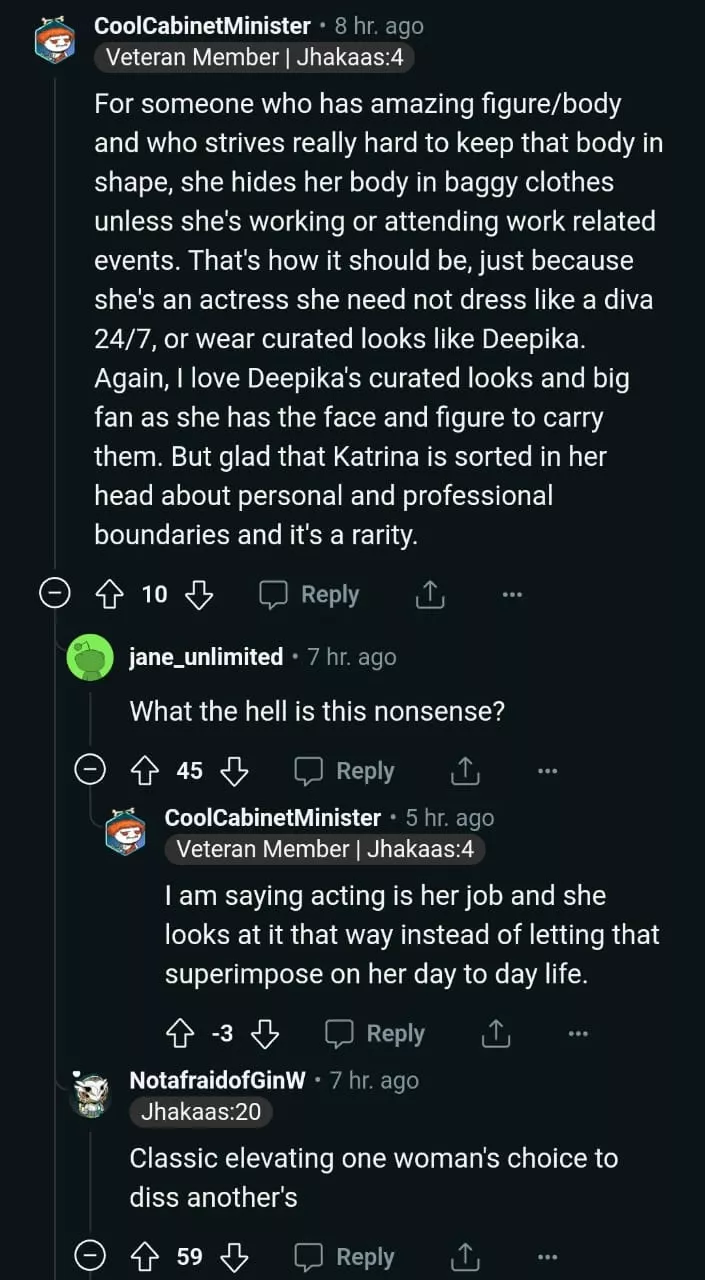This screenshot has width=705, height=1280.
Task: Open more options for the 10-point comment
Action: 512,595
